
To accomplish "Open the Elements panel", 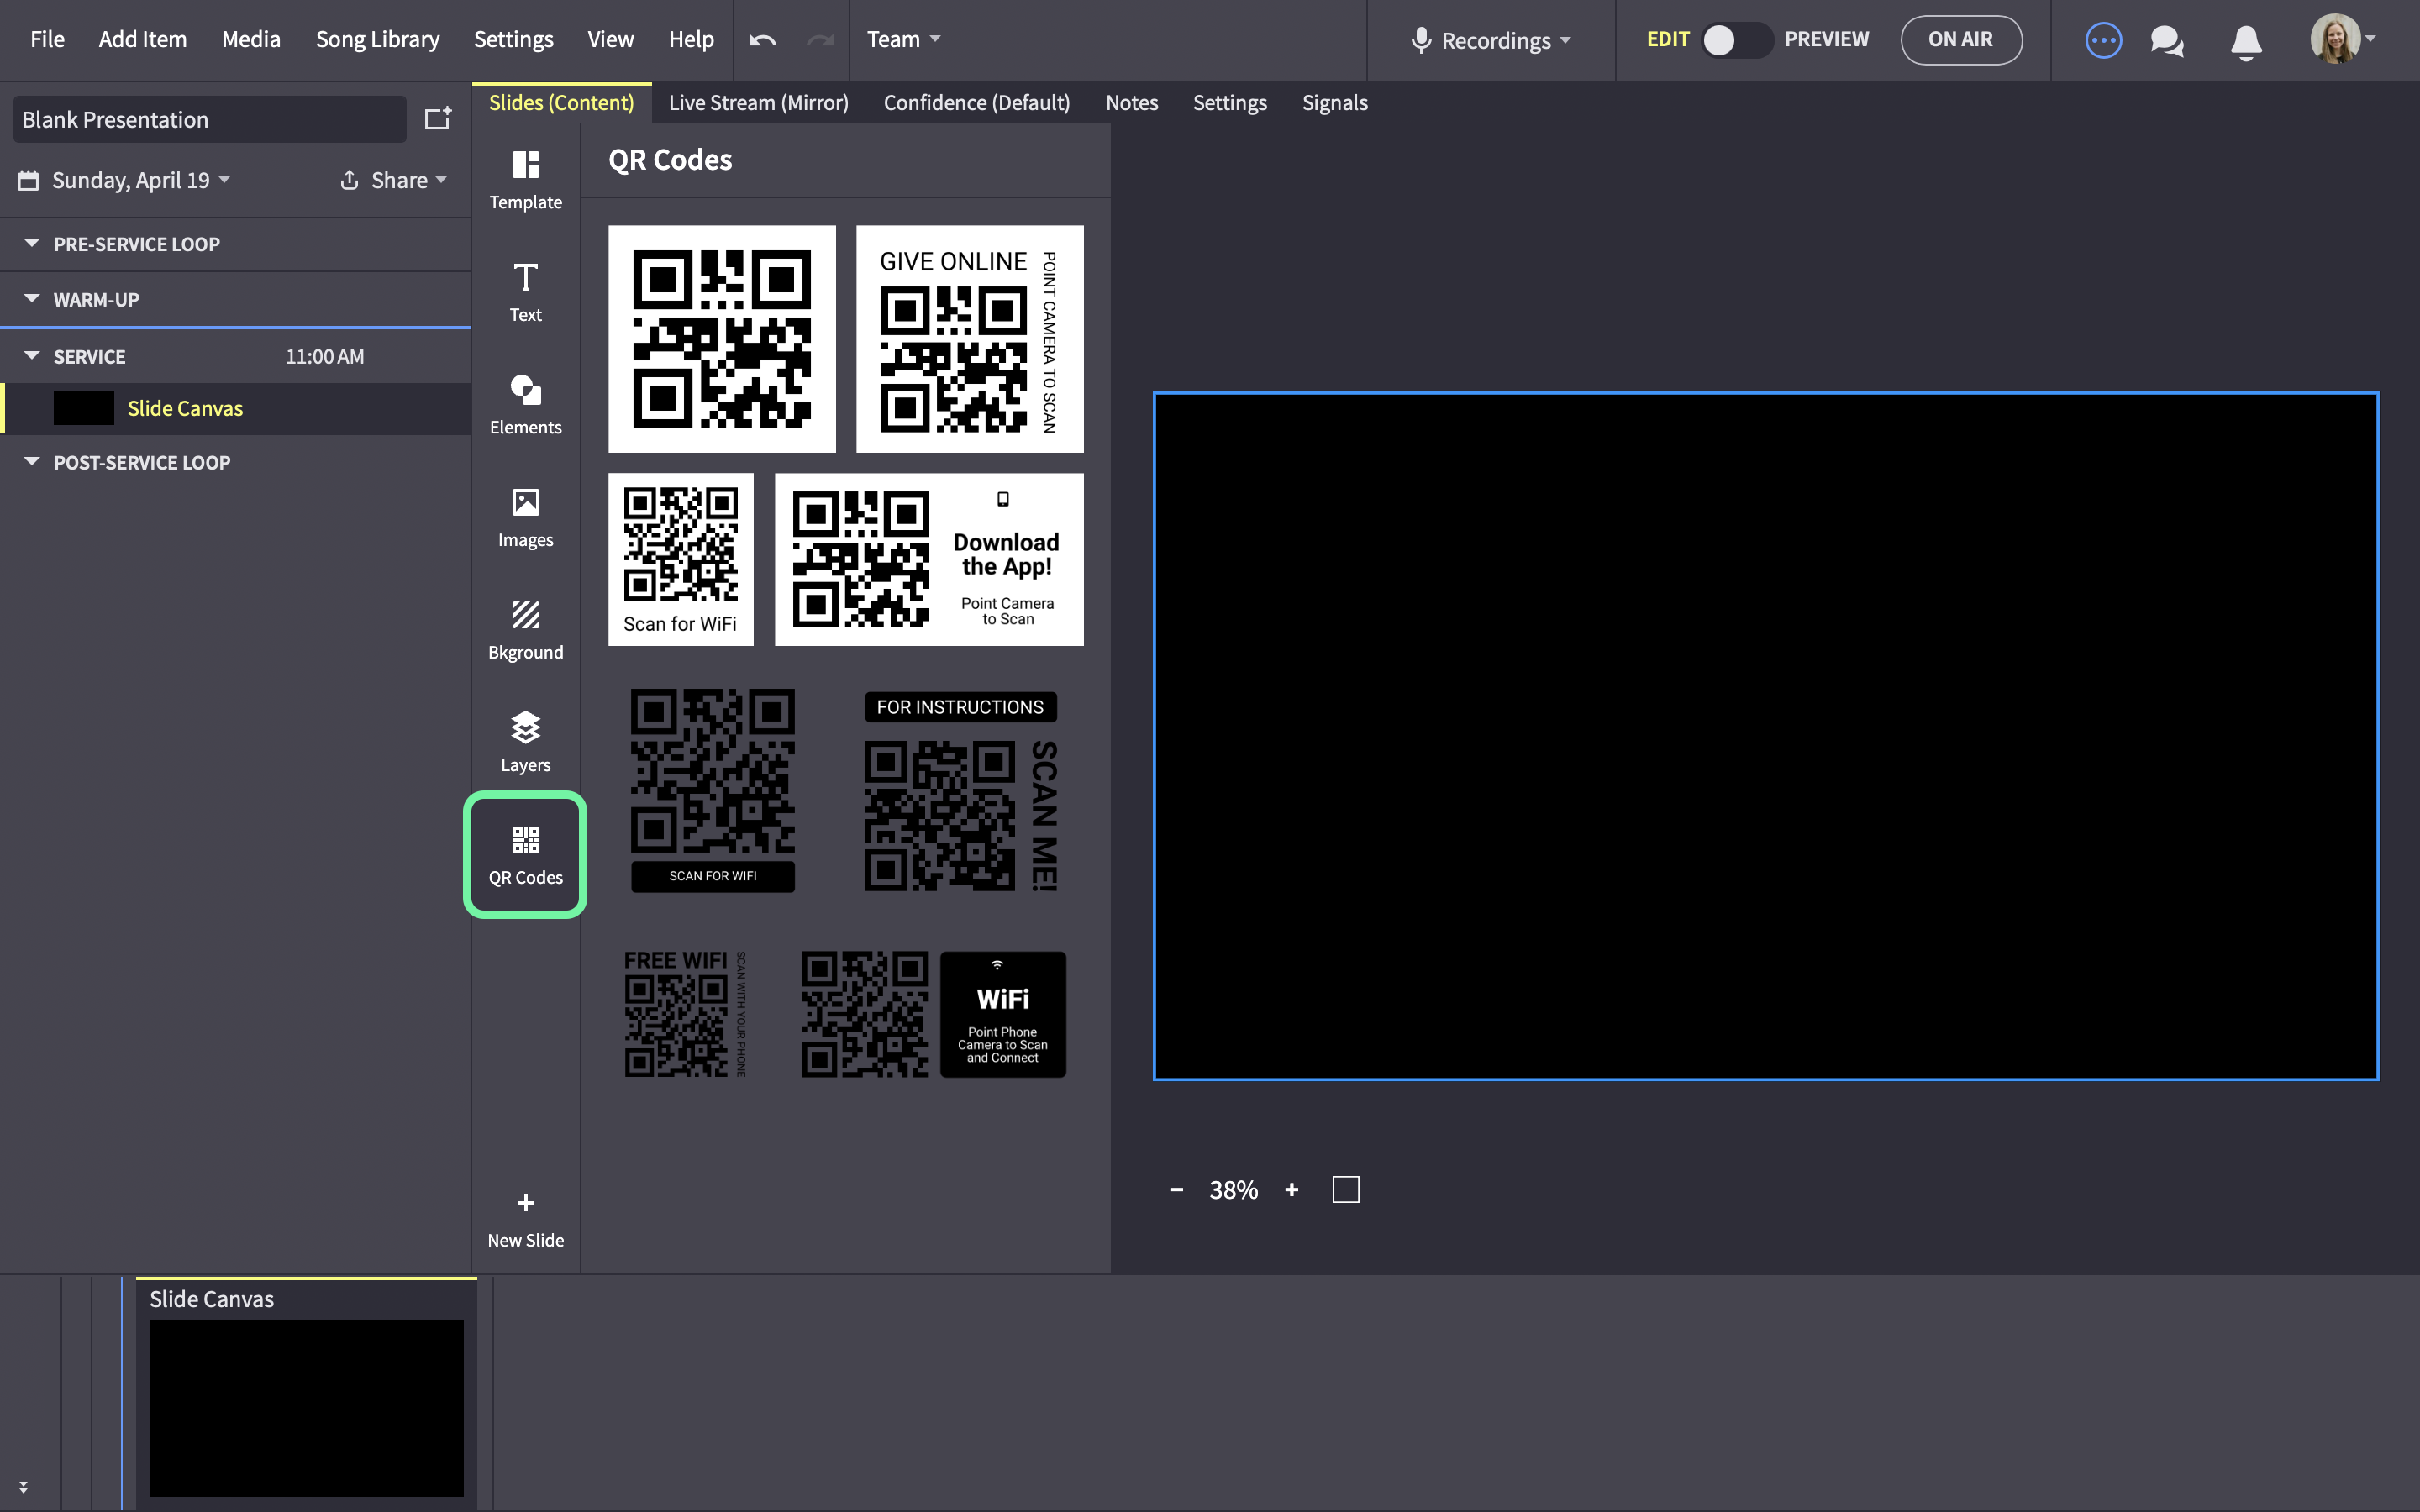I will pos(525,405).
